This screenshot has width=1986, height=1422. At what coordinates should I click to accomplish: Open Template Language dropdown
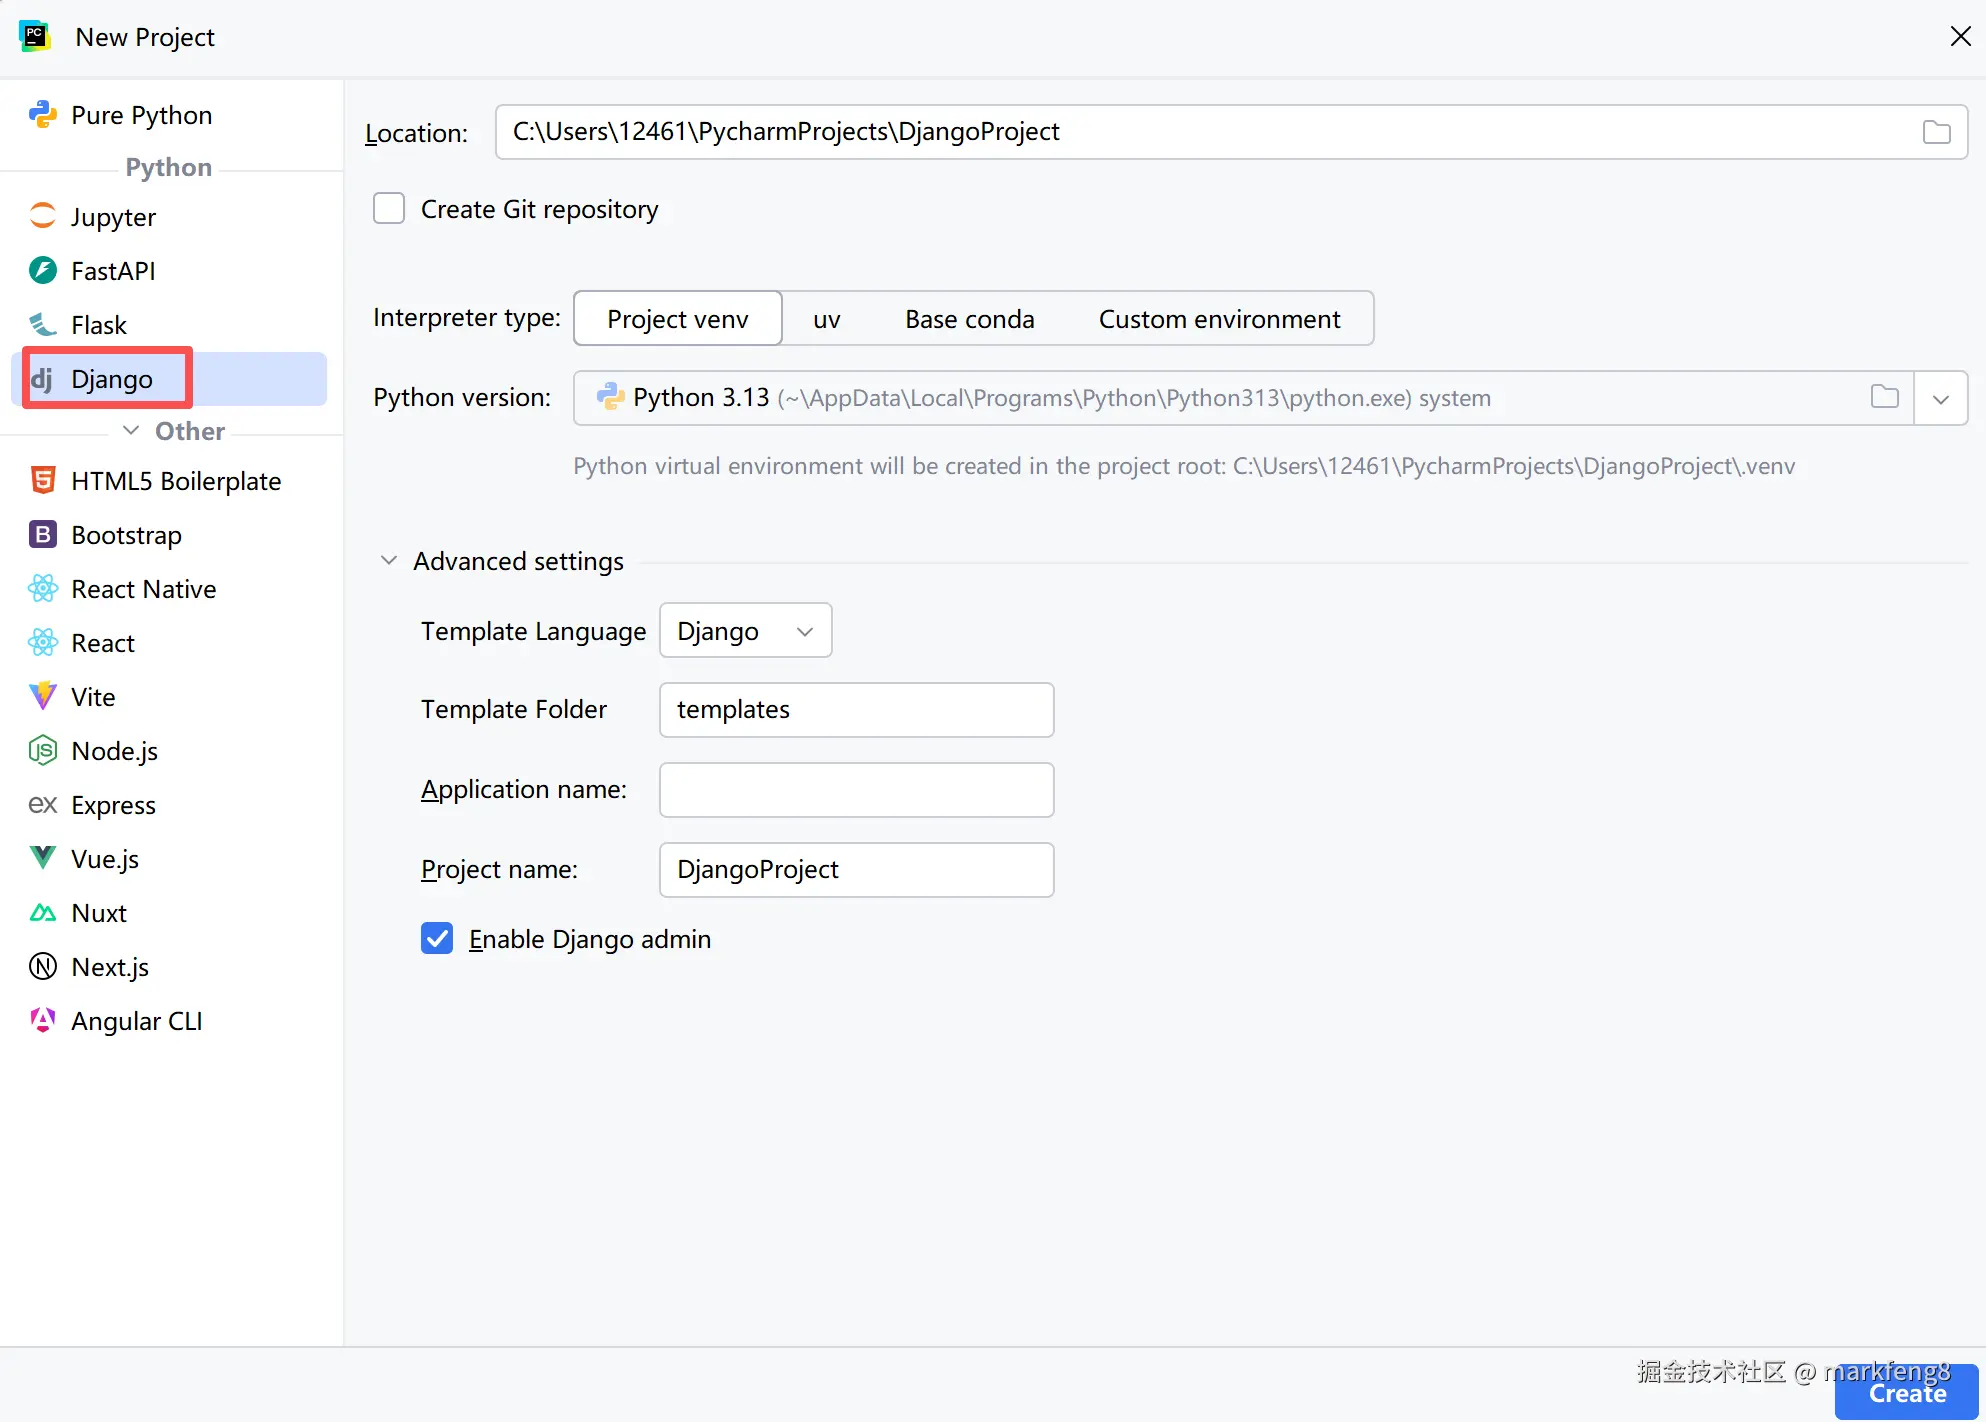(745, 631)
